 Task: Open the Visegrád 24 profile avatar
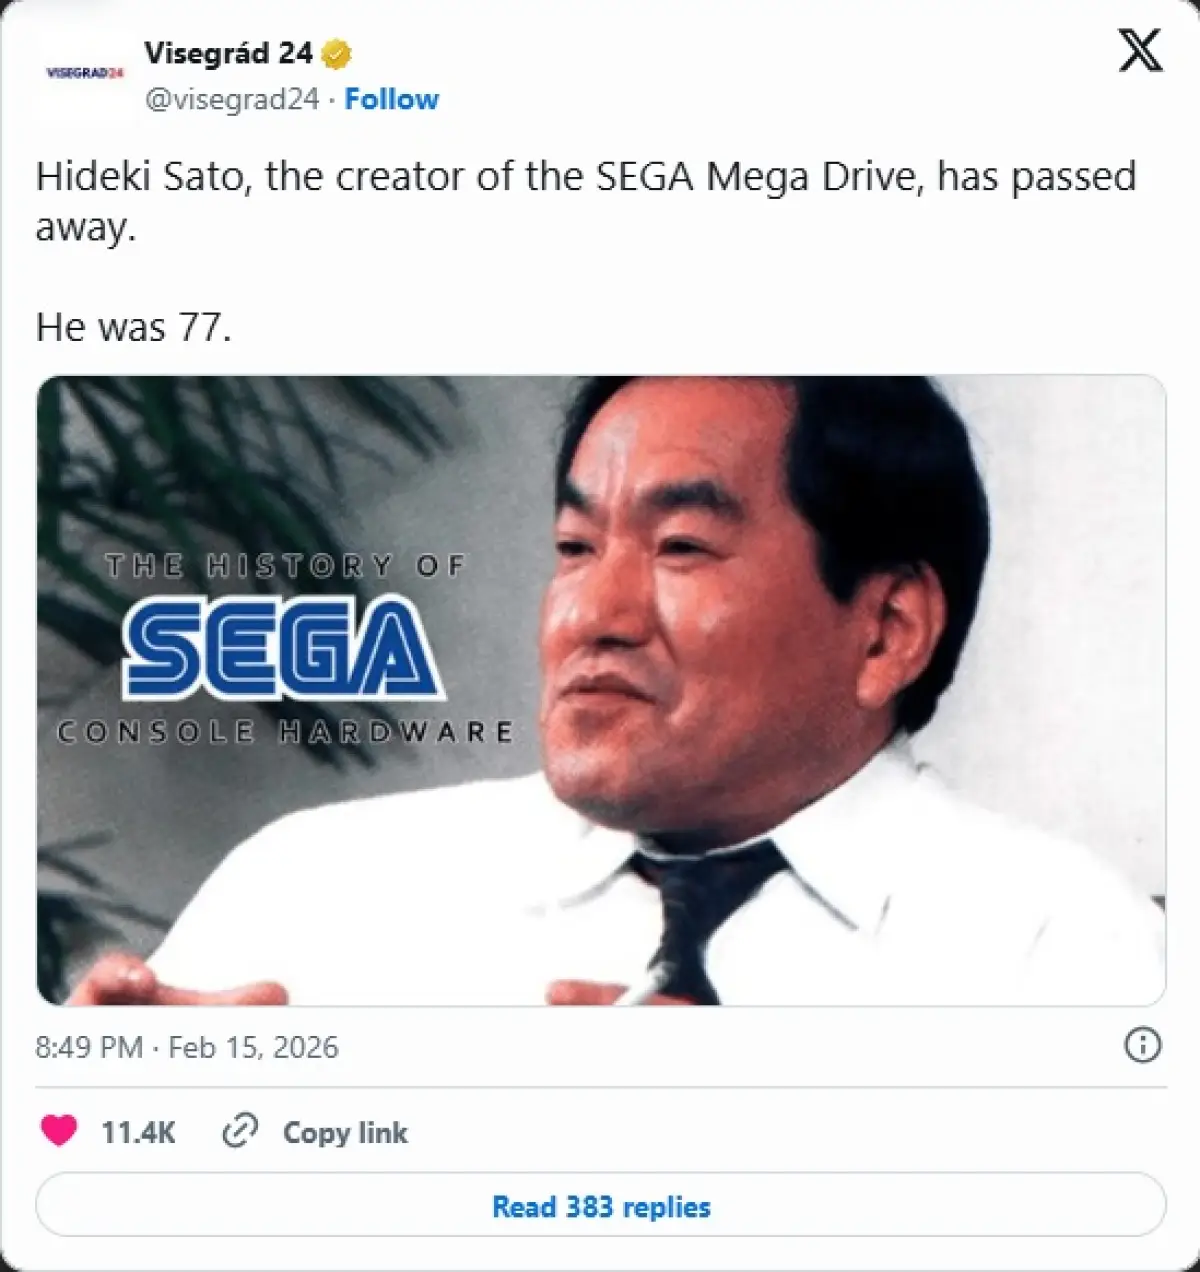click(85, 73)
